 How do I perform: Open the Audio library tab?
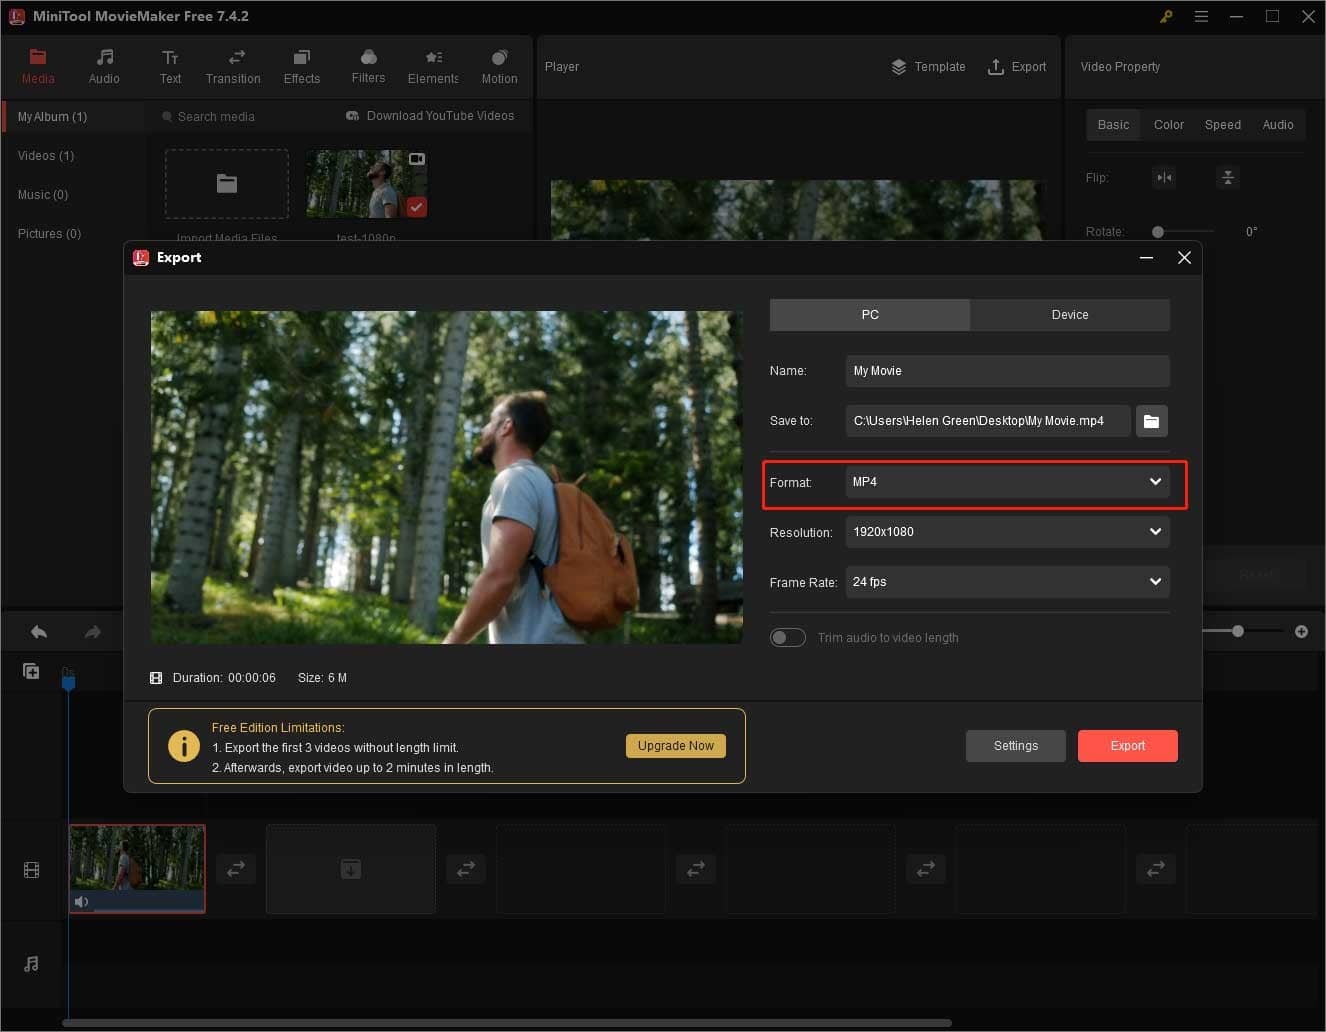click(104, 66)
